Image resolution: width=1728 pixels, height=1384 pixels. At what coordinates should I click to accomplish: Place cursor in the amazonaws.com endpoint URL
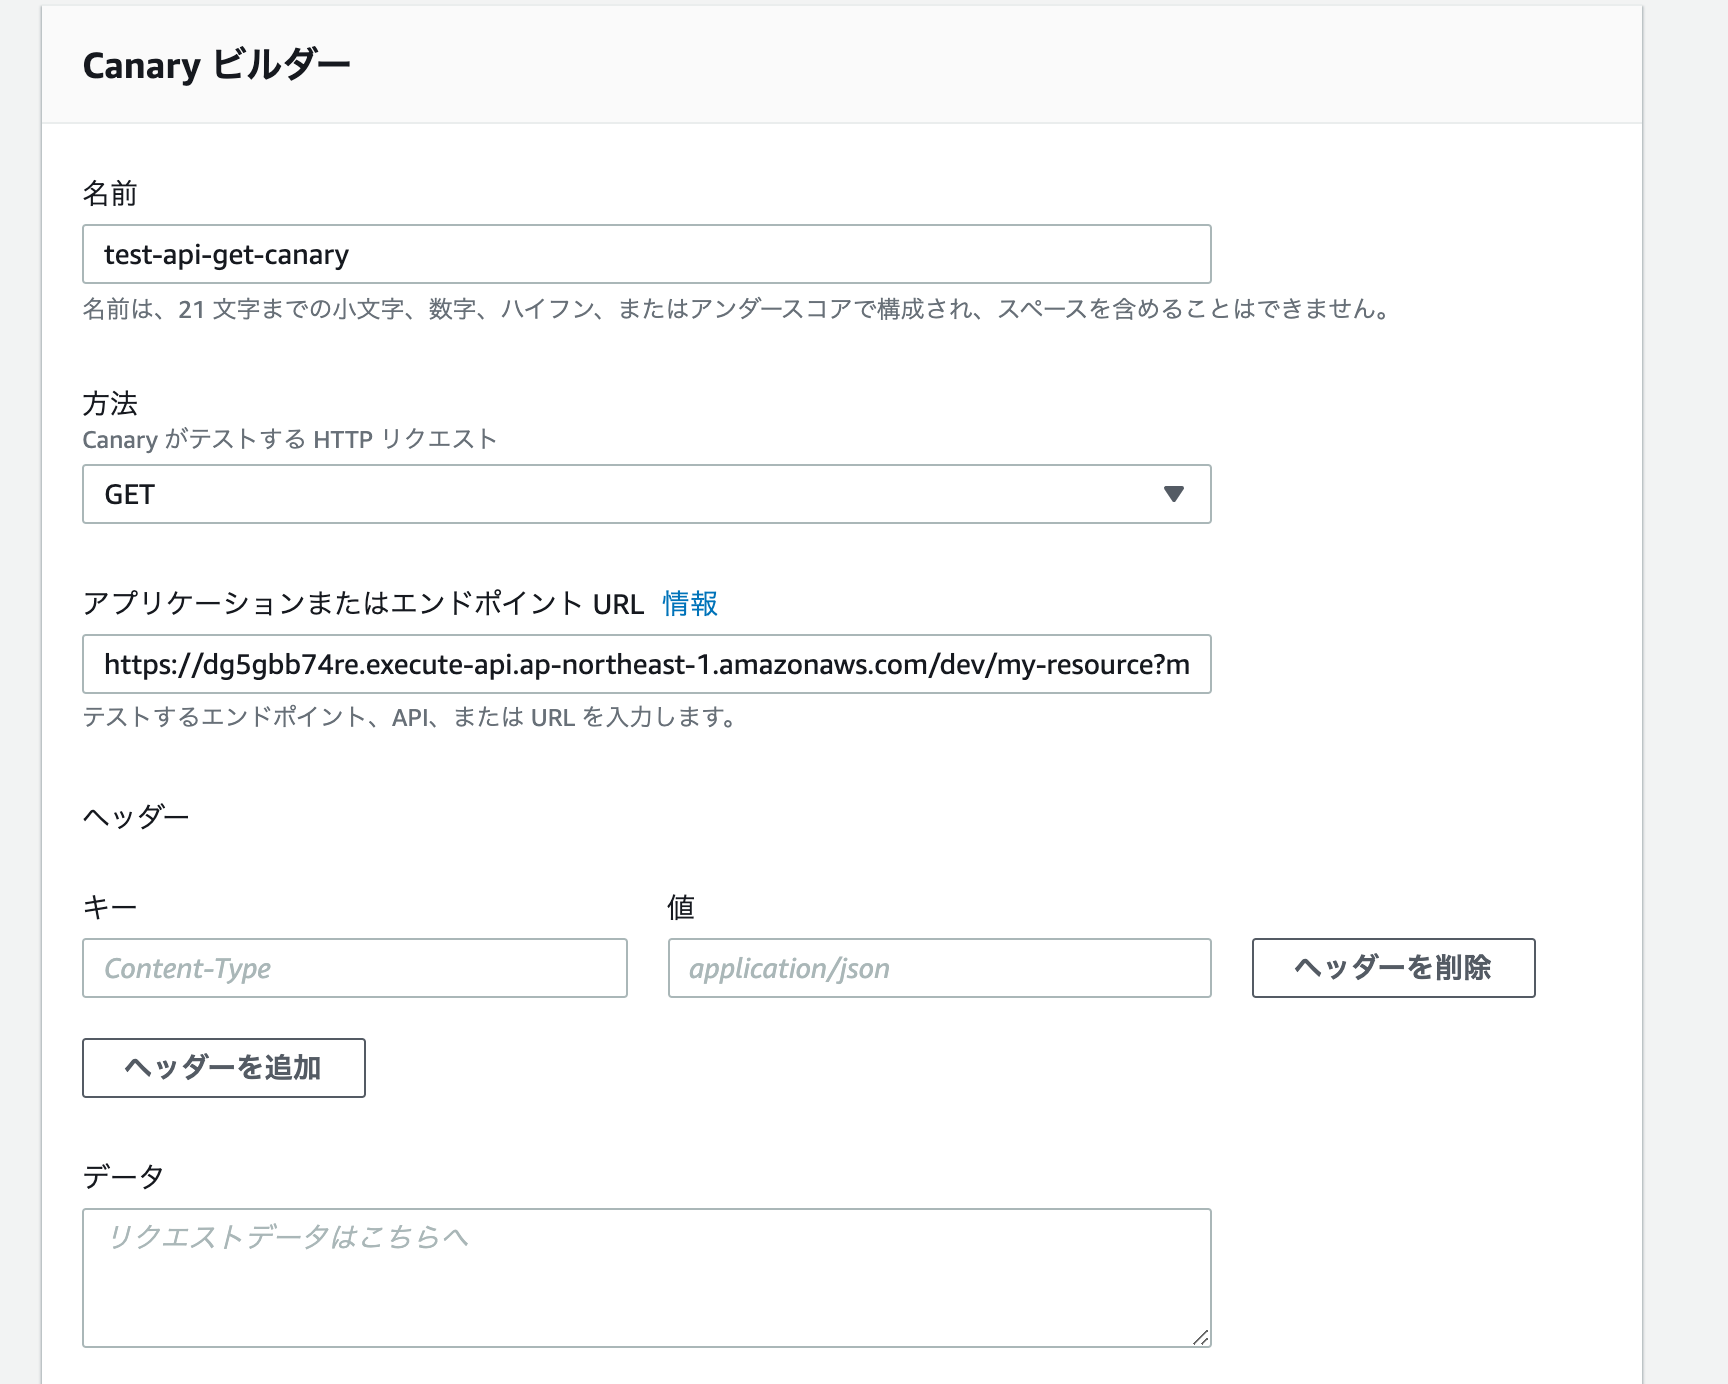646,664
